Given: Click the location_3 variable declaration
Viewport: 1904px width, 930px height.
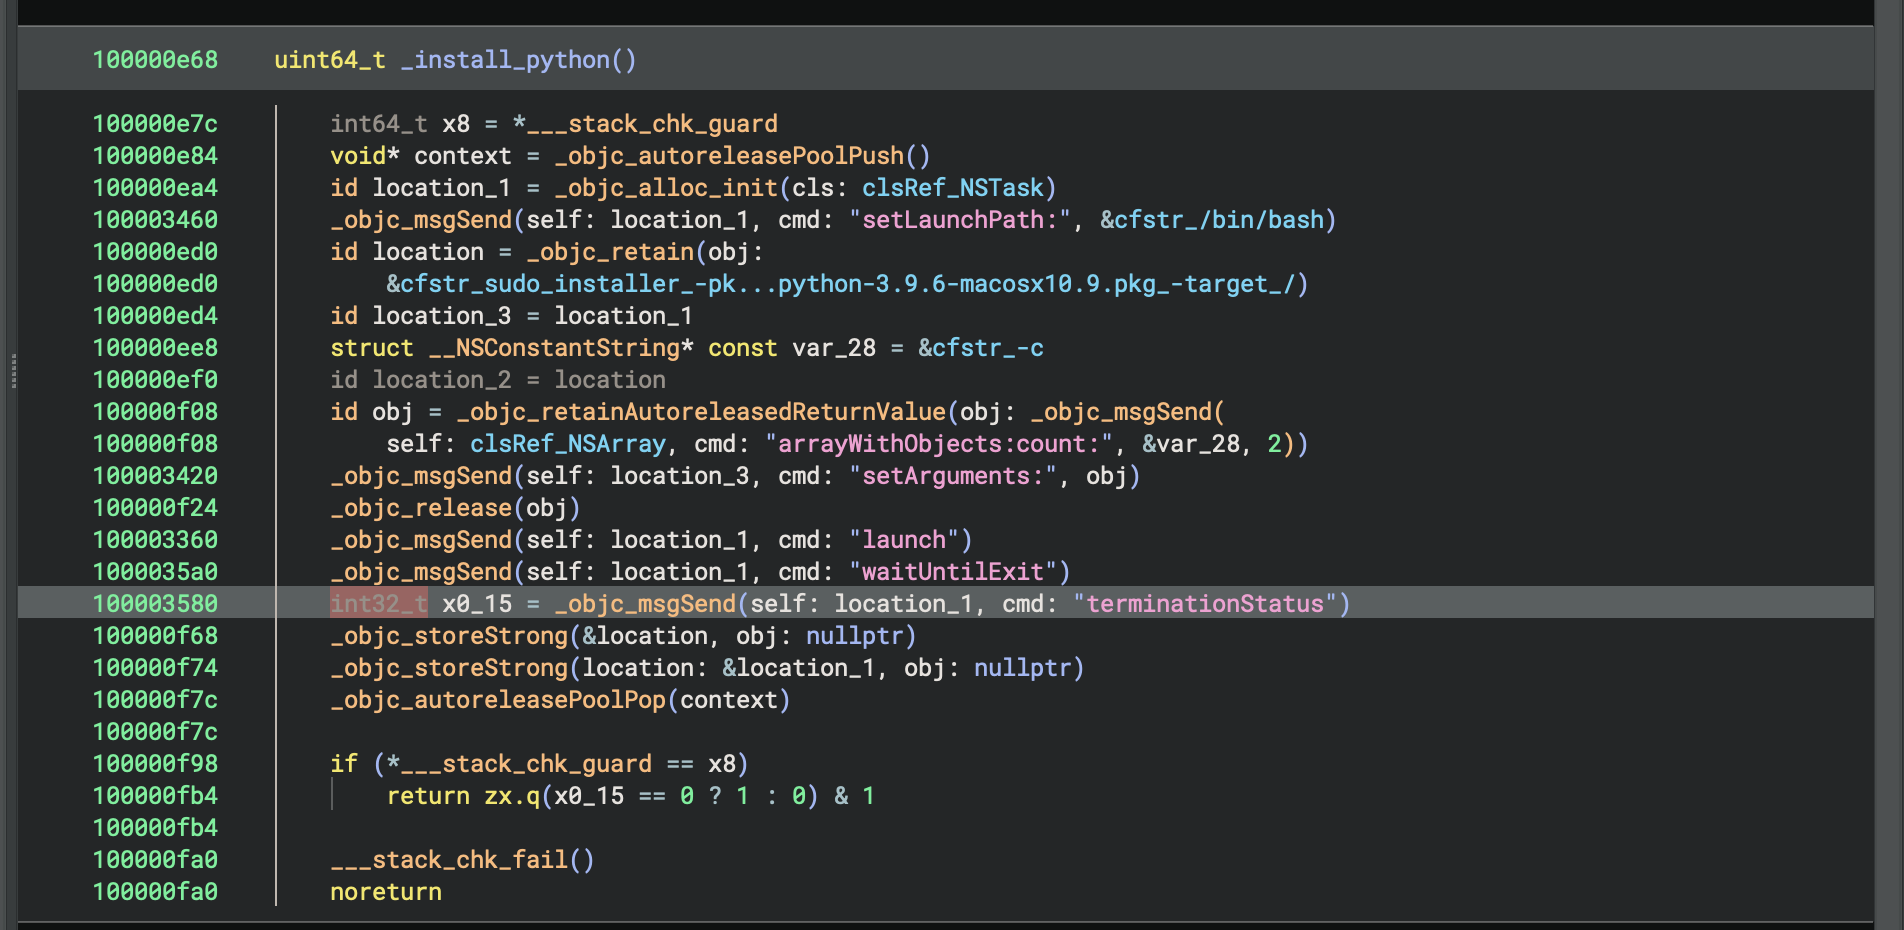Looking at the screenshot, I should click(x=442, y=316).
